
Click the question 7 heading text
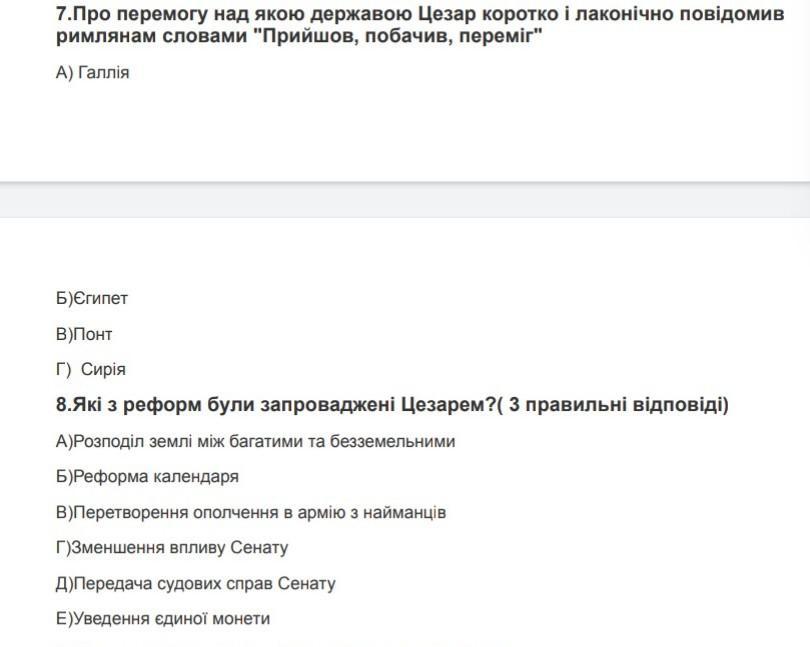click(420, 25)
